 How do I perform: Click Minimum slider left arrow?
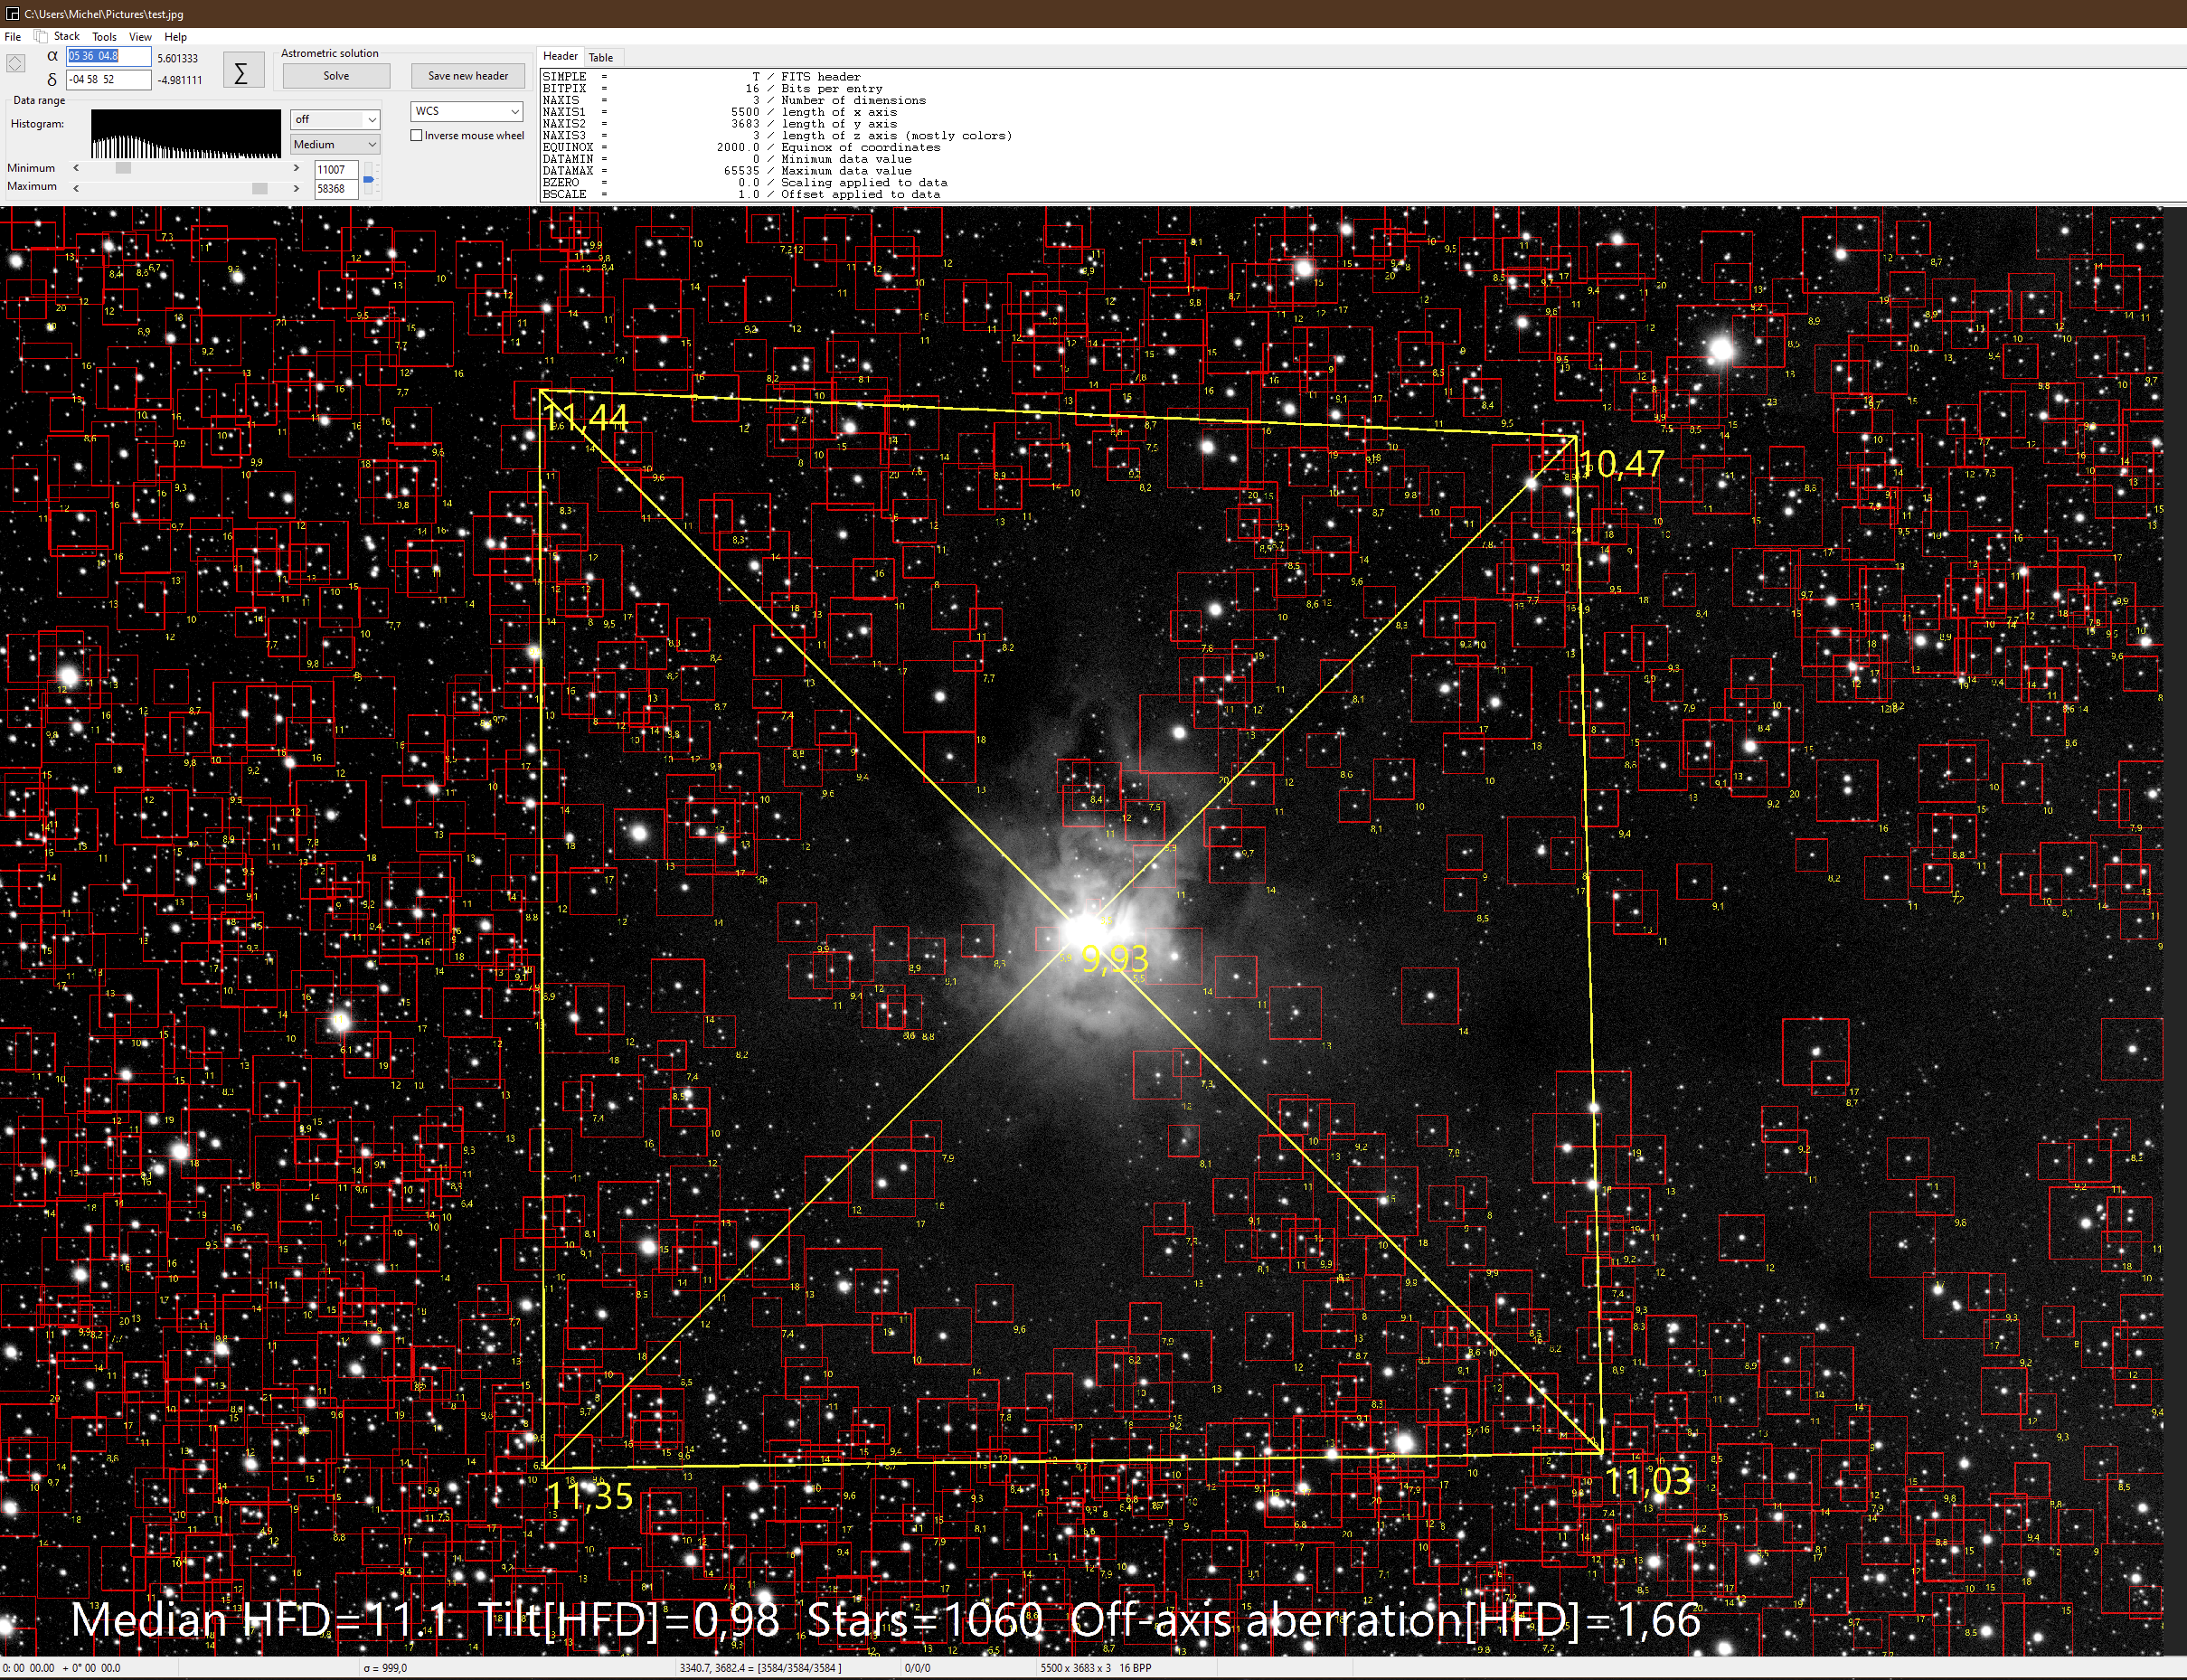[x=76, y=168]
